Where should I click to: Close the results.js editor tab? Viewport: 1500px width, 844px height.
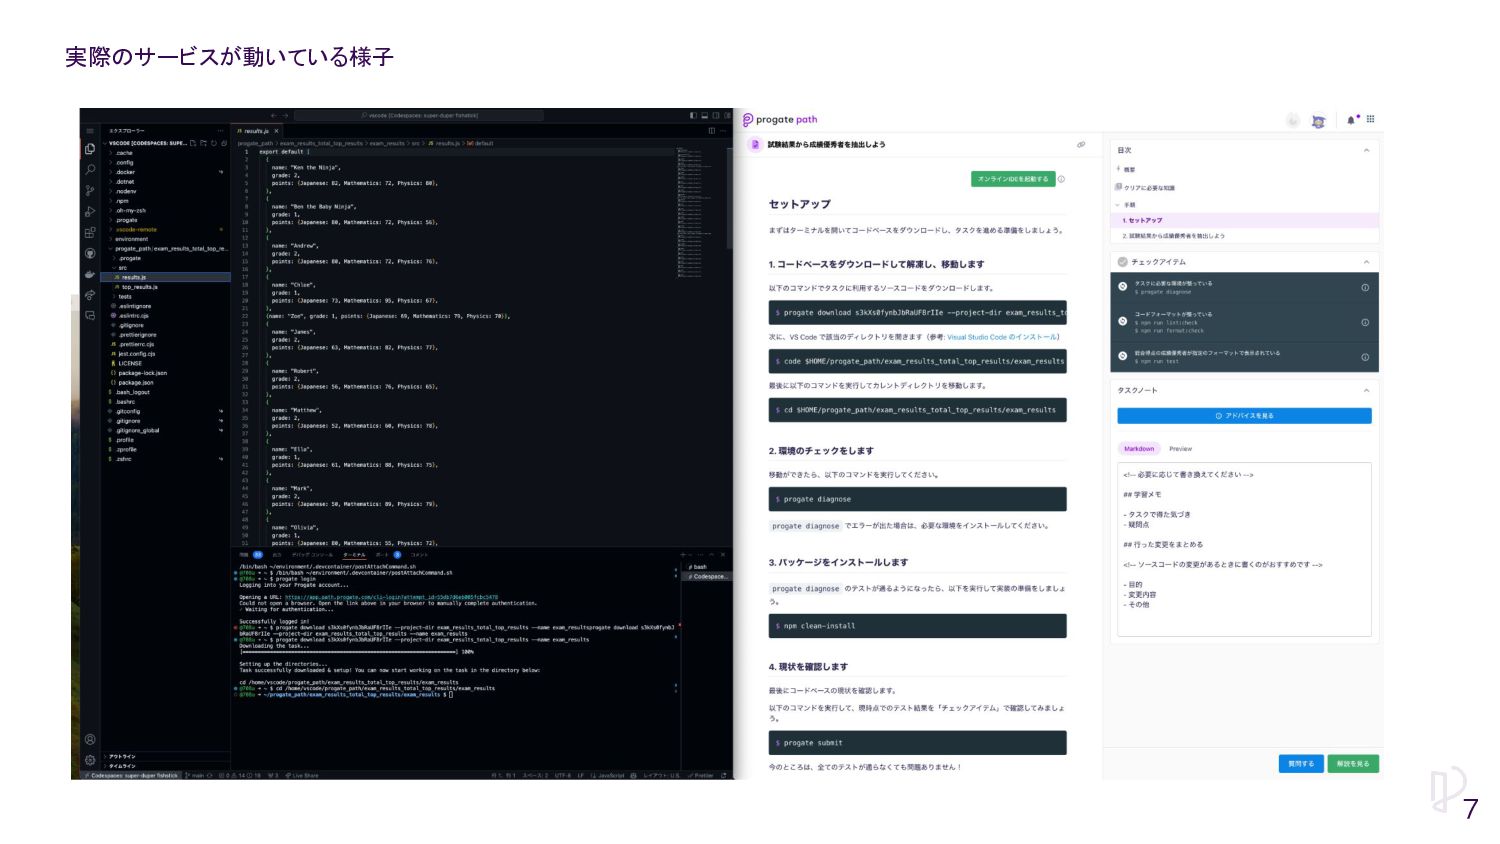point(277,131)
